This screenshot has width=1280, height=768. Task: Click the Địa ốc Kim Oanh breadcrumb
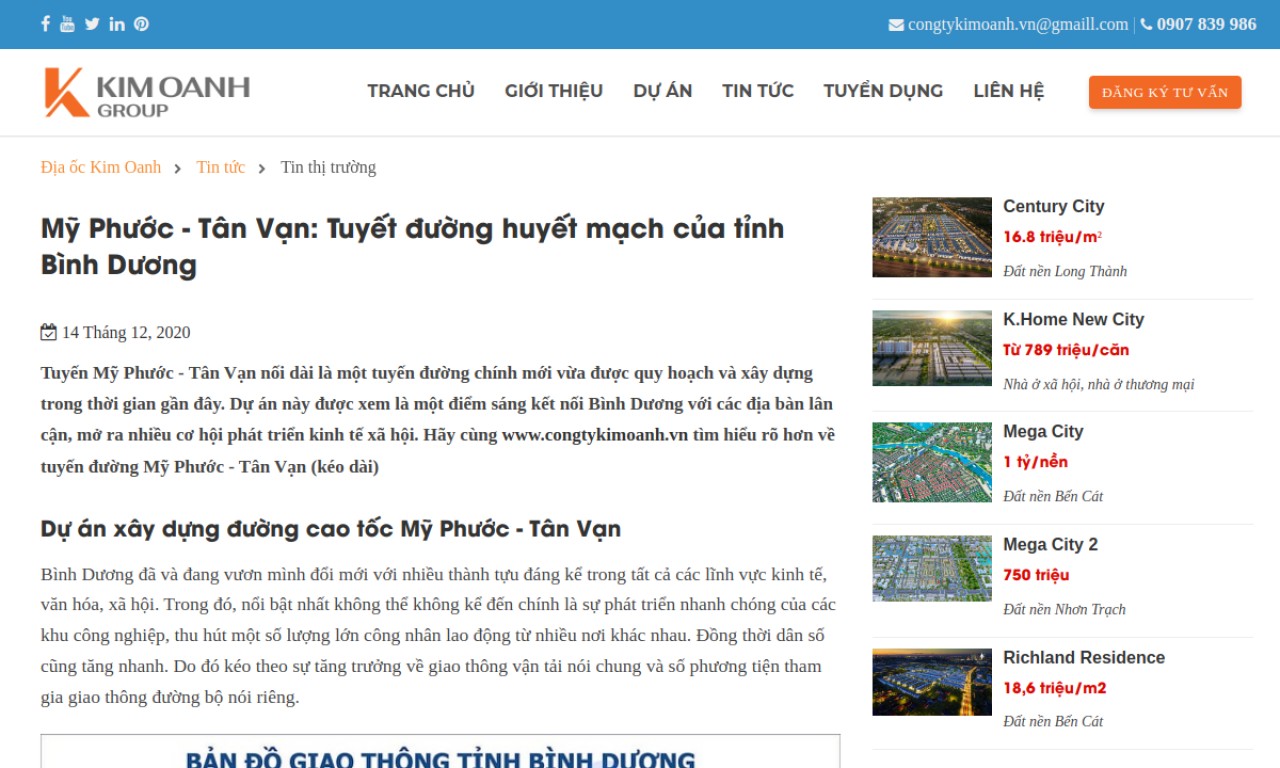[101, 167]
